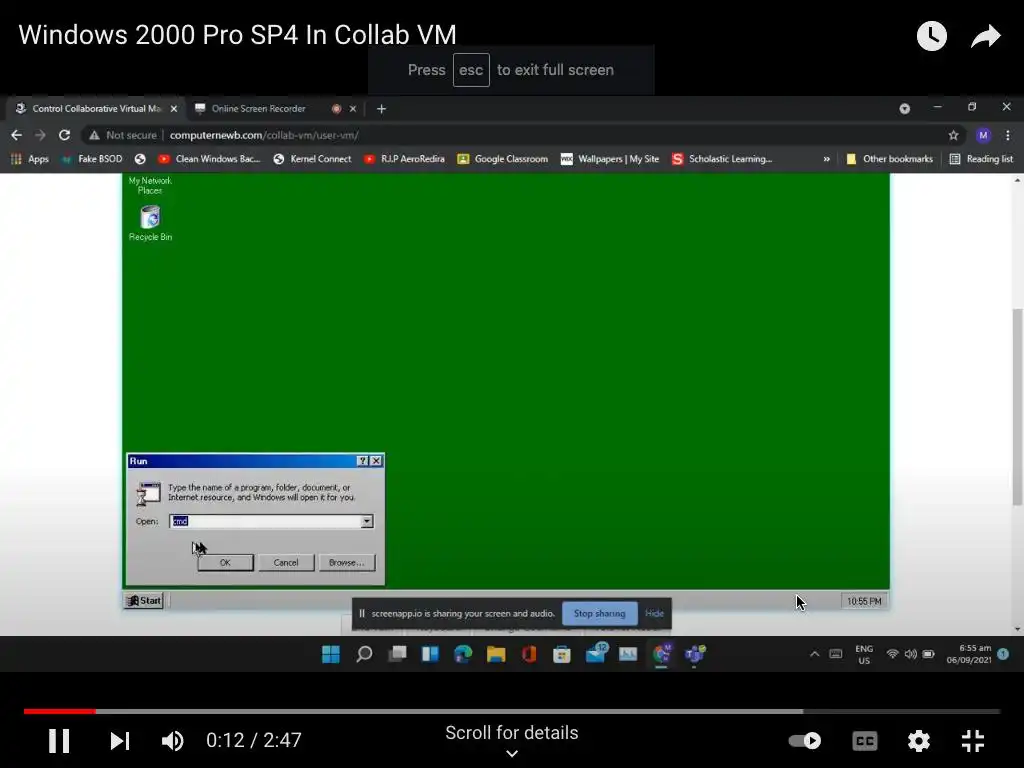Open R.I.P AeroRedira bookmark
Viewport: 1024px width, 768px height.
click(404, 159)
